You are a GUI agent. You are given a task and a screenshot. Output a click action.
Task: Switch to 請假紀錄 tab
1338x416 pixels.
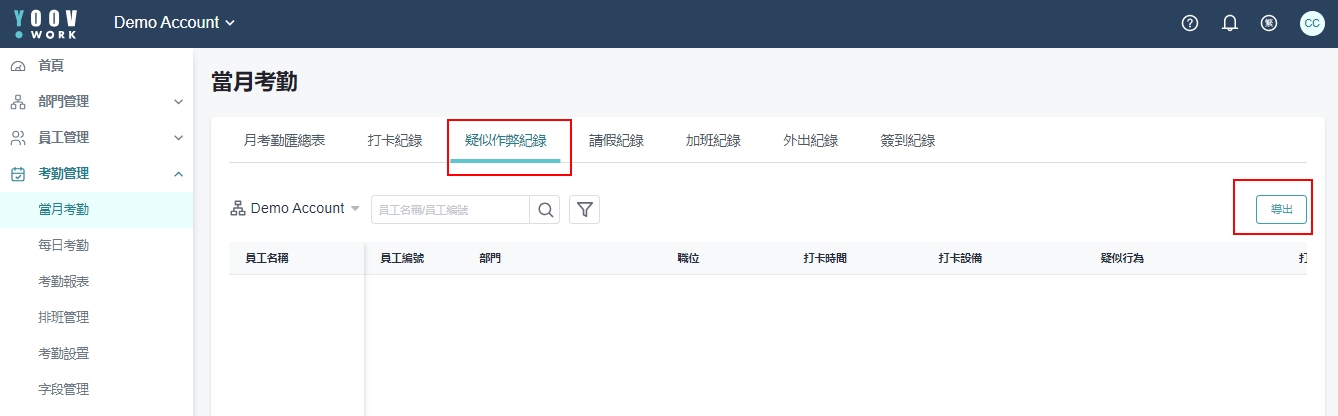tap(616, 141)
